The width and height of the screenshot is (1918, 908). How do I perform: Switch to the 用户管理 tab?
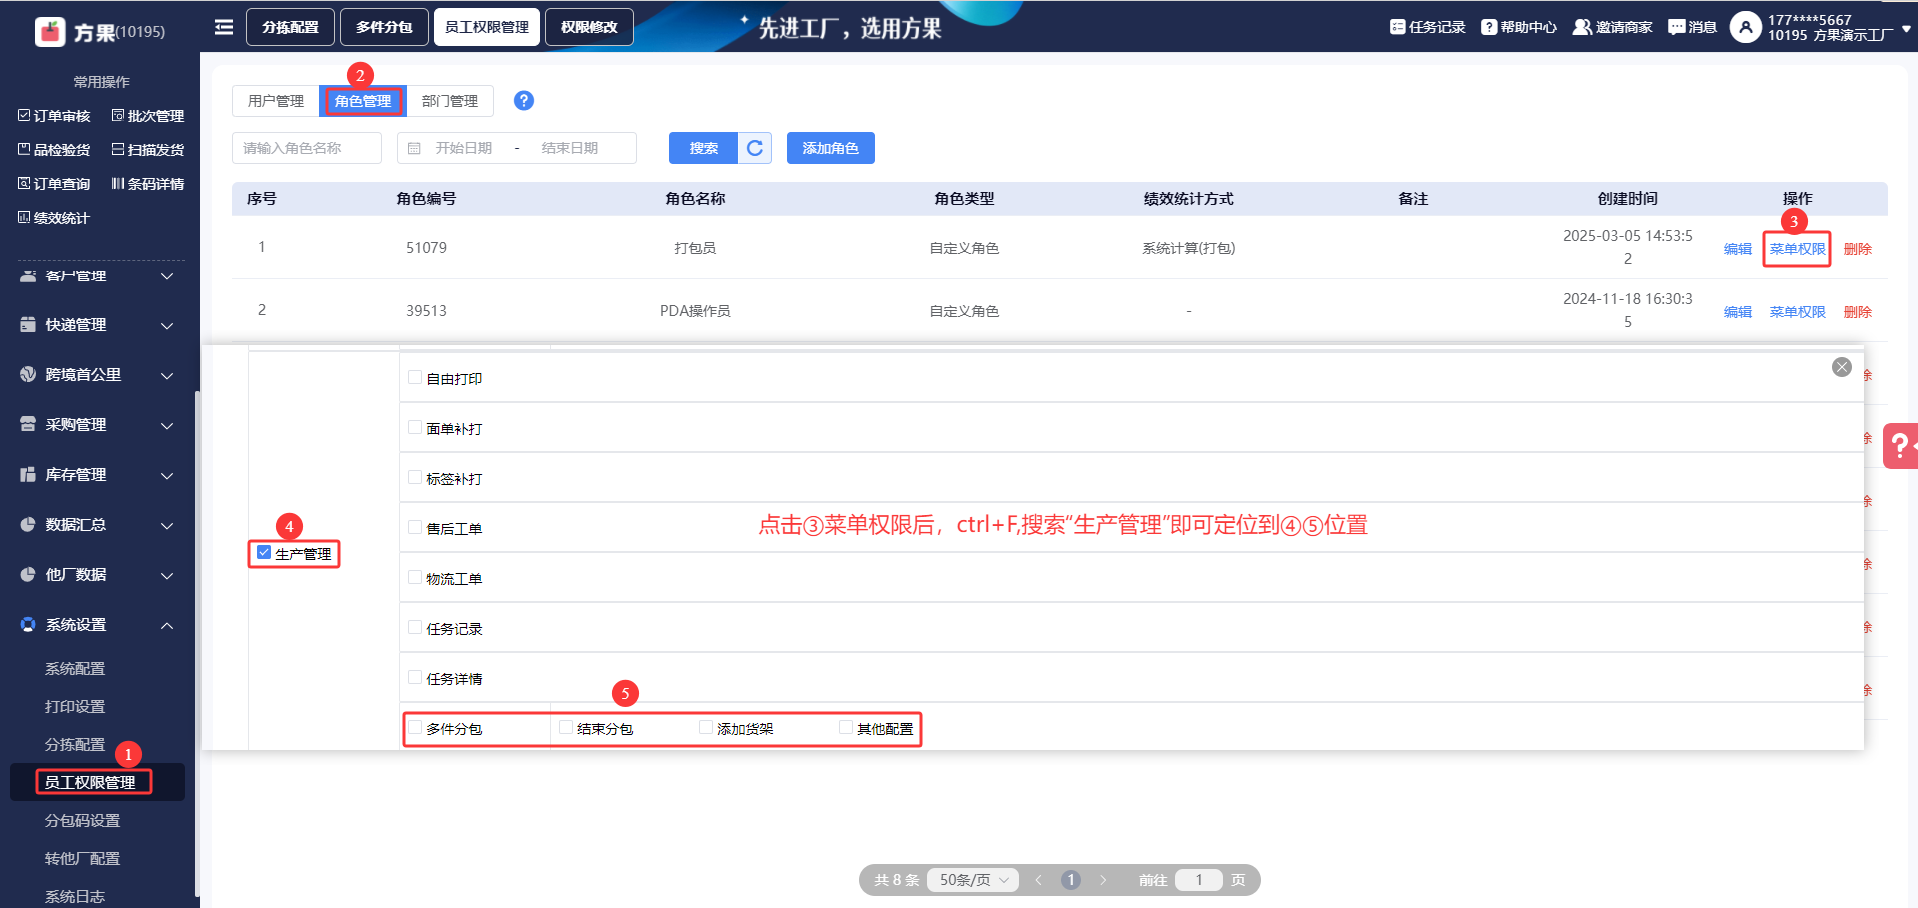click(276, 101)
